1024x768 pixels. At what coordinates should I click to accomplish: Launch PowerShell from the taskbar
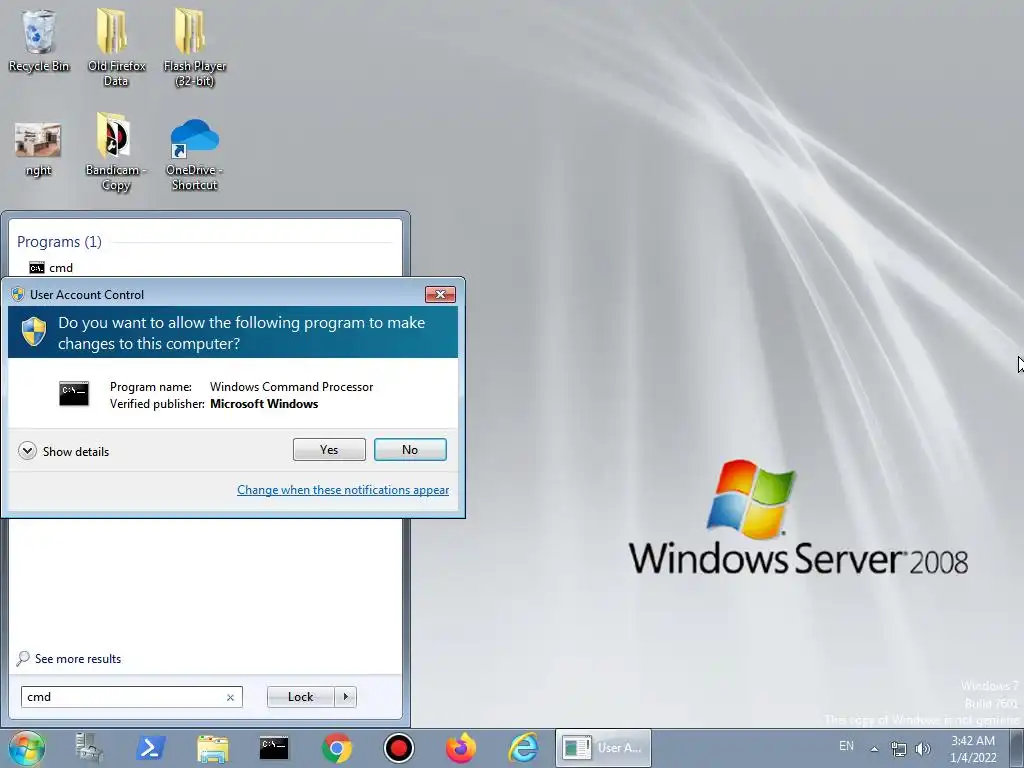(150, 748)
